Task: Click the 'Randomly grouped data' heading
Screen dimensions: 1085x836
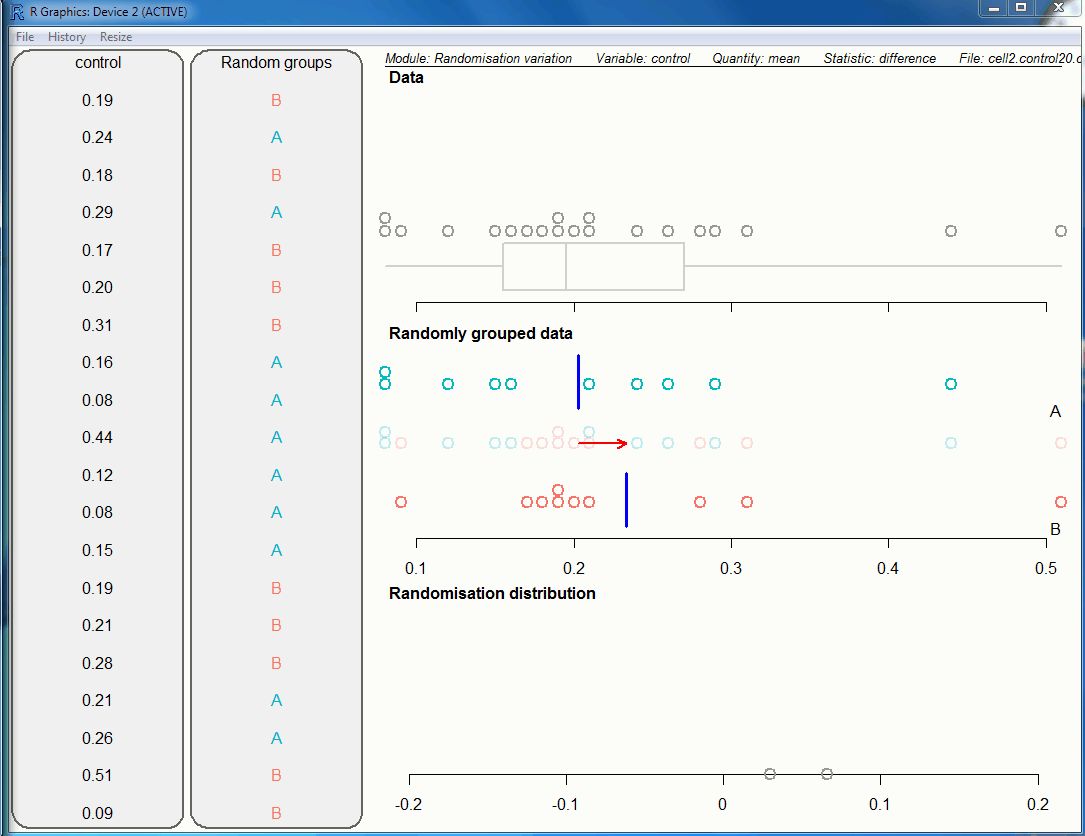Action: coord(480,334)
